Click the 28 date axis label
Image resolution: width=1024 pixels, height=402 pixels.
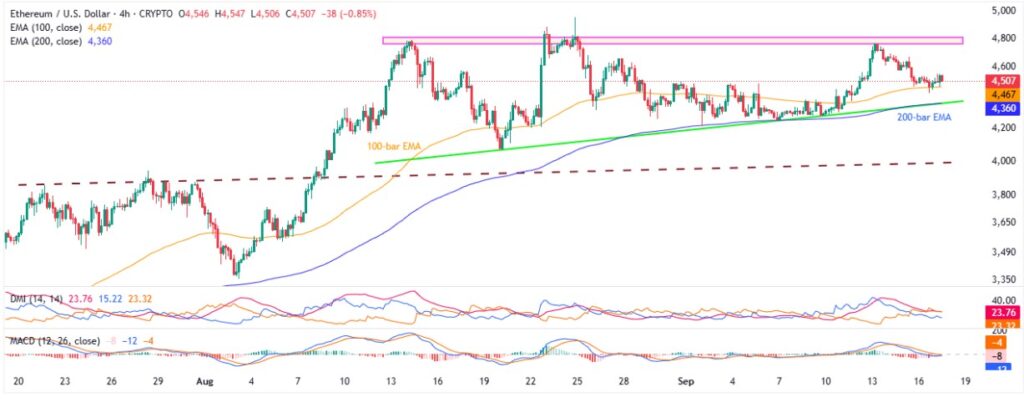click(x=624, y=380)
